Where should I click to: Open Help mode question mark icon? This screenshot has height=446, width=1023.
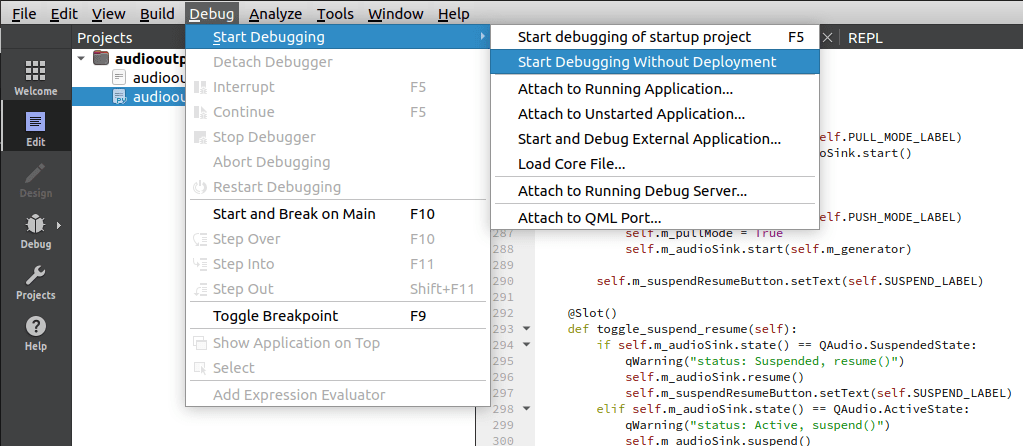35,333
